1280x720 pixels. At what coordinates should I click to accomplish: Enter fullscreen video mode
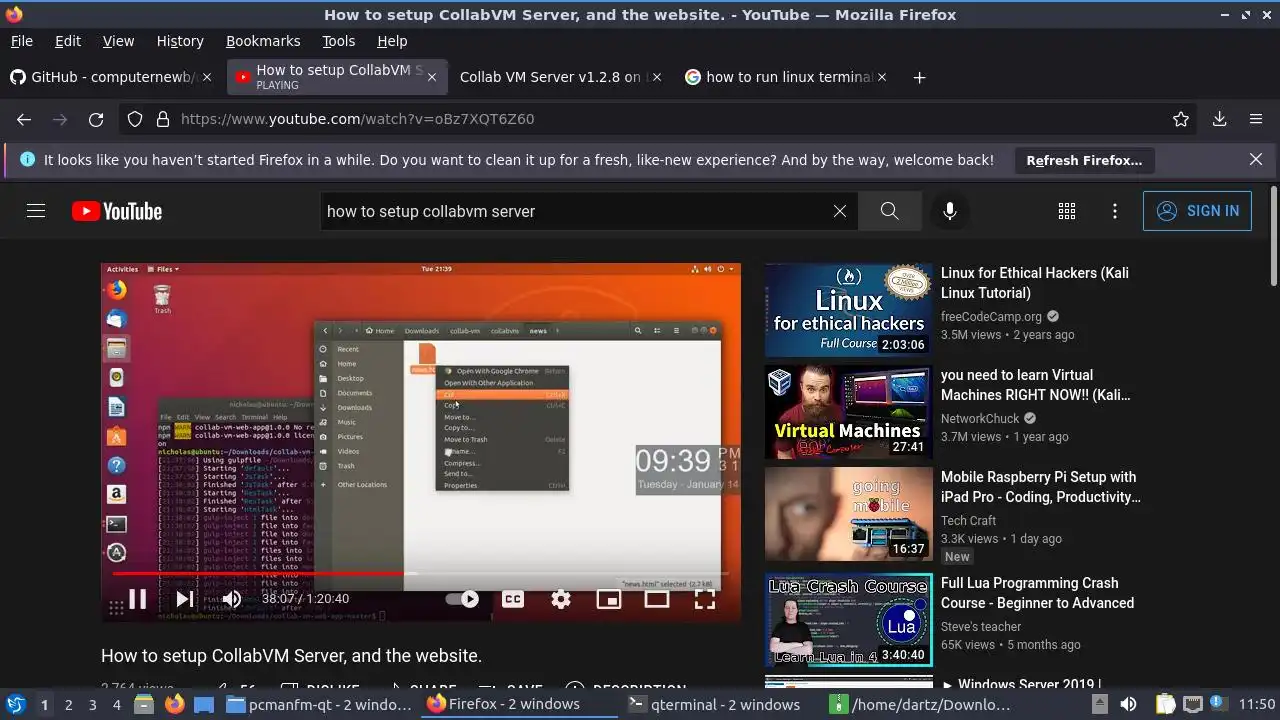click(x=705, y=599)
